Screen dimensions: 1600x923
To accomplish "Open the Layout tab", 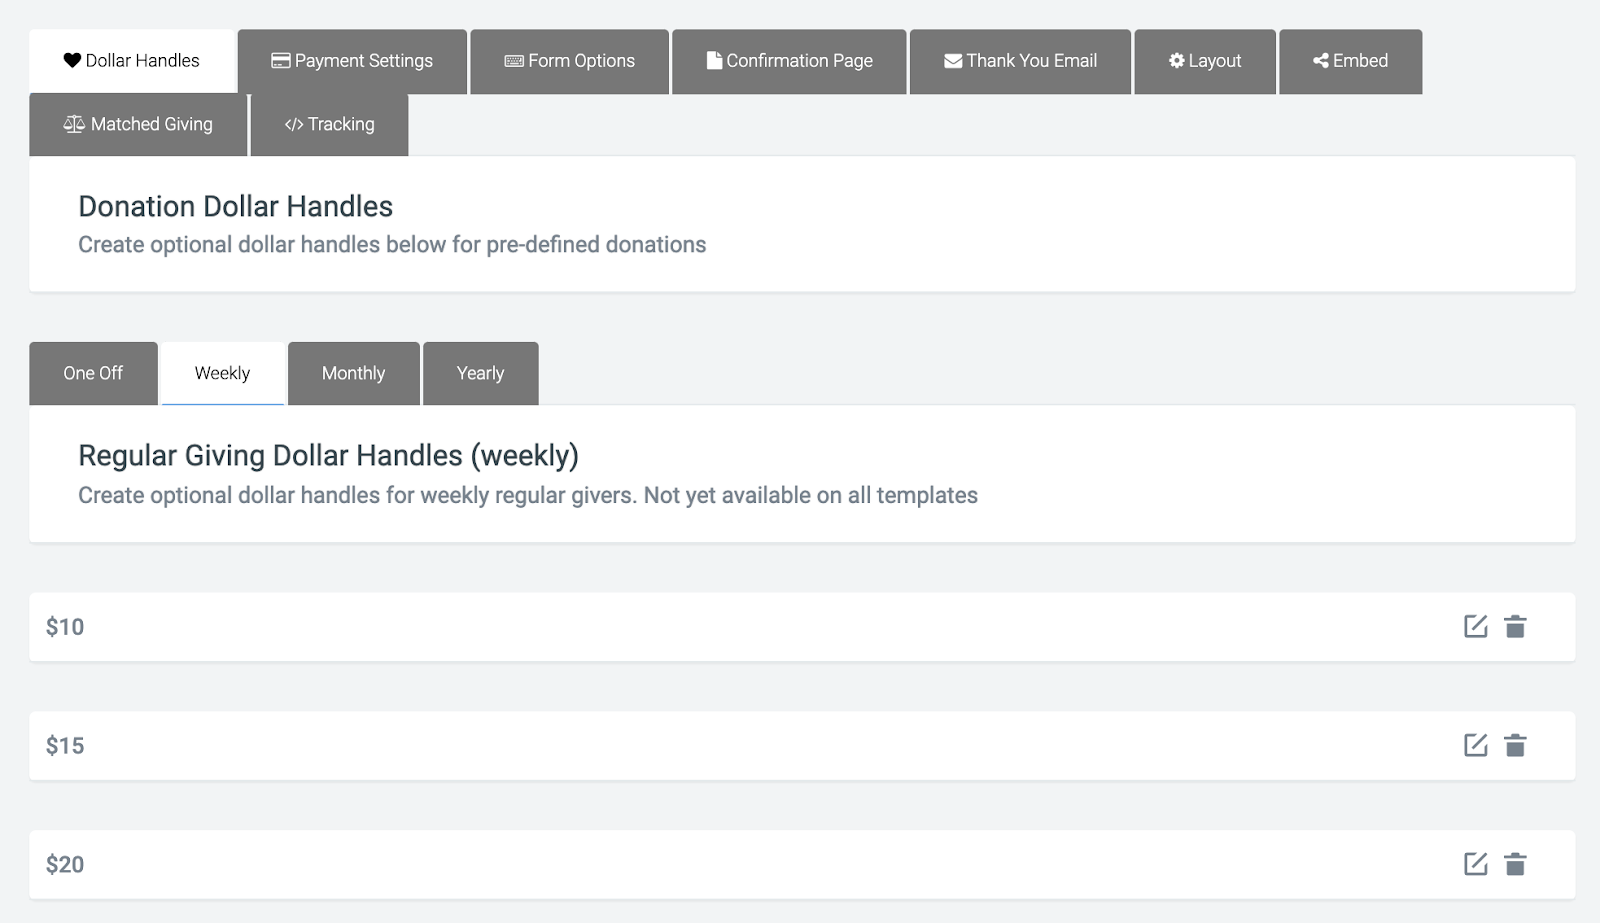I will (x=1205, y=61).
